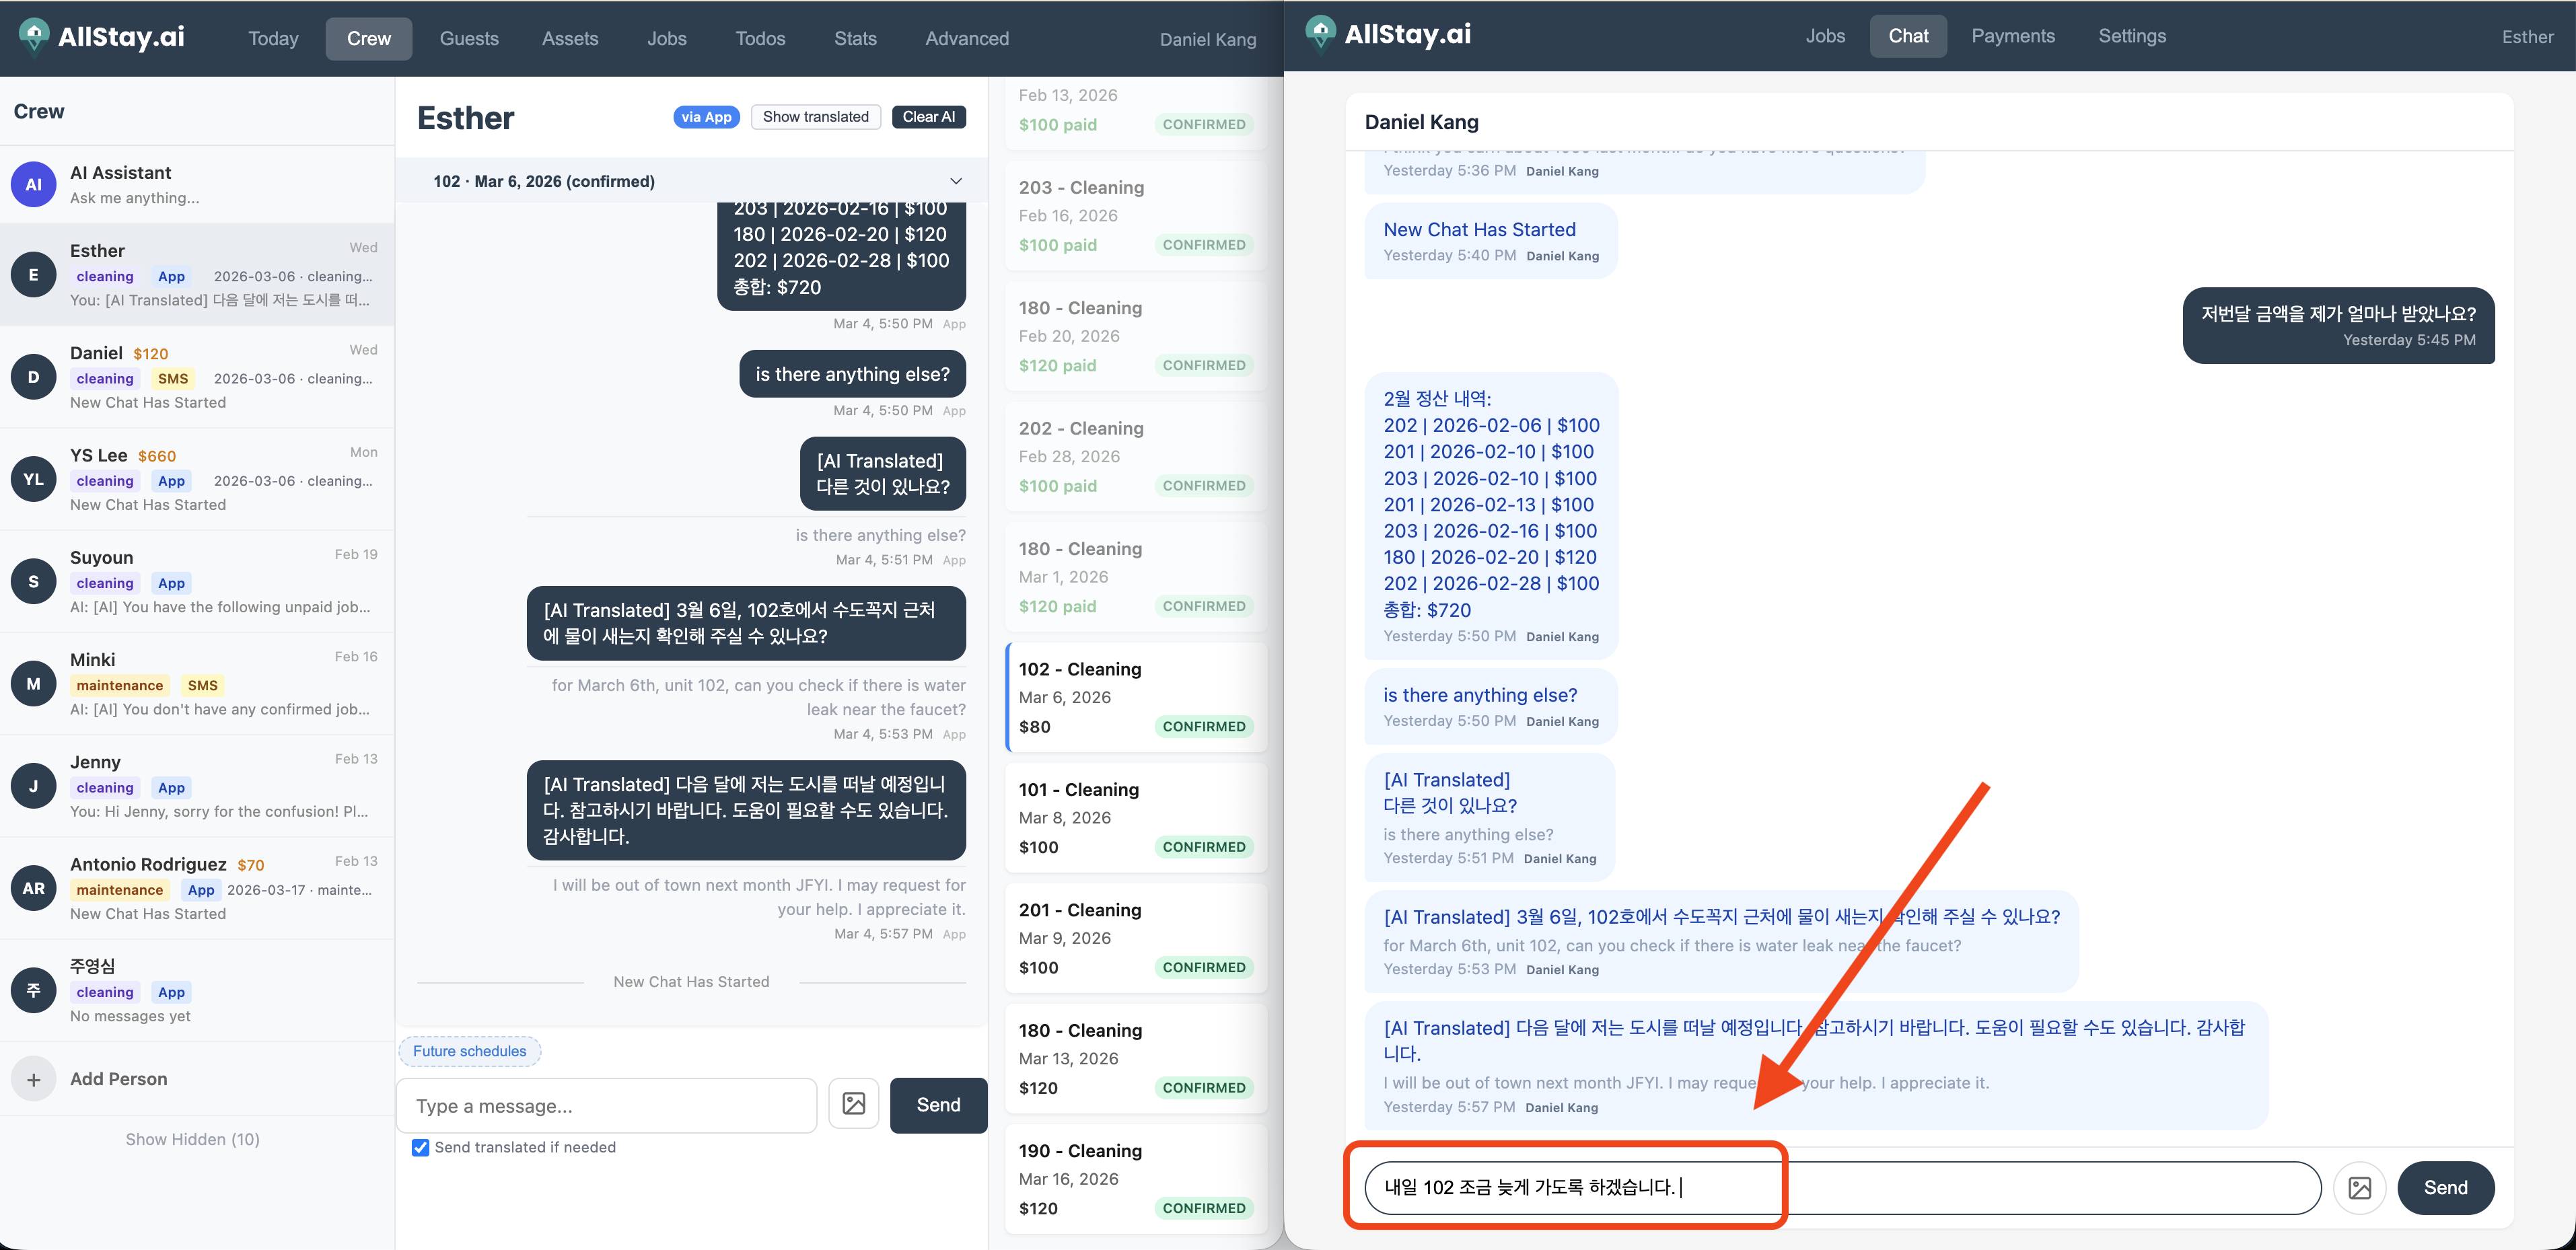This screenshot has height=1250, width=2576.
Task: Click the 'via App' channel badge
Action: [x=706, y=117]
